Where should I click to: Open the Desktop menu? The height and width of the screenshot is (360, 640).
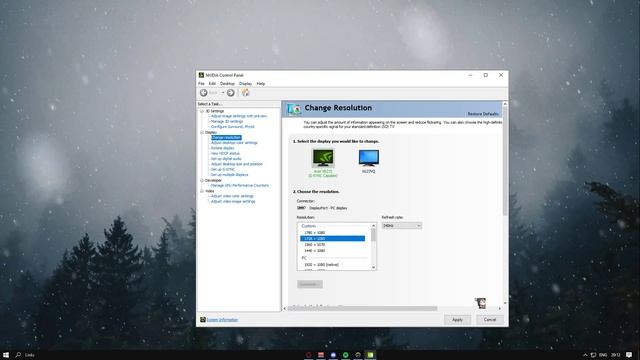point(227,84)
